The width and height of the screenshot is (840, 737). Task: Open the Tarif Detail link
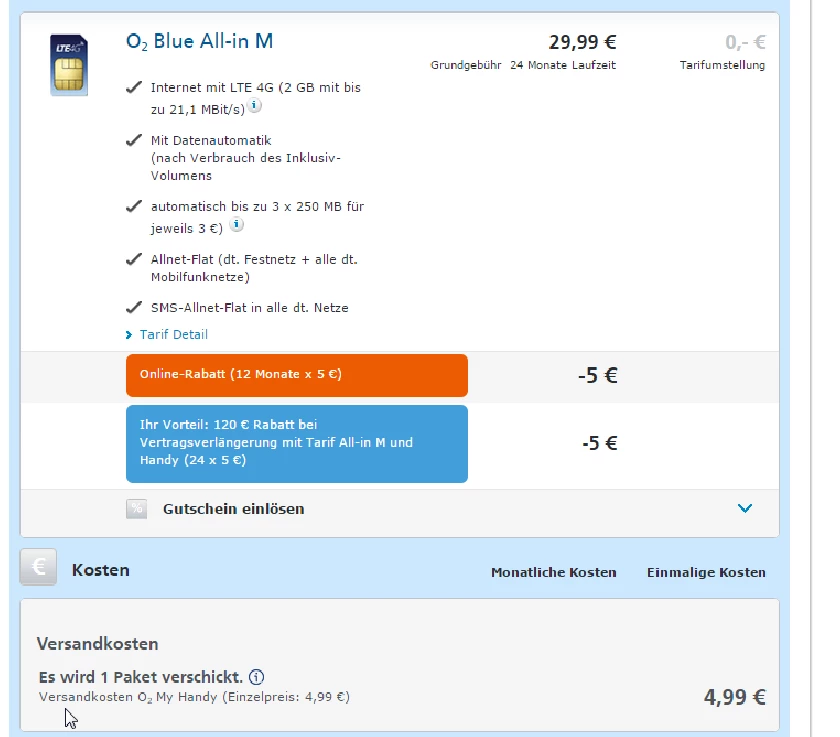[173, 334]
